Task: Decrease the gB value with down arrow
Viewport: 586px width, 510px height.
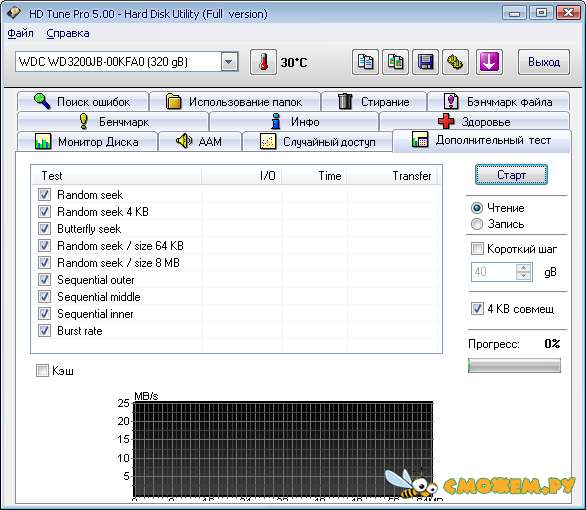Action: coord(524,276)
